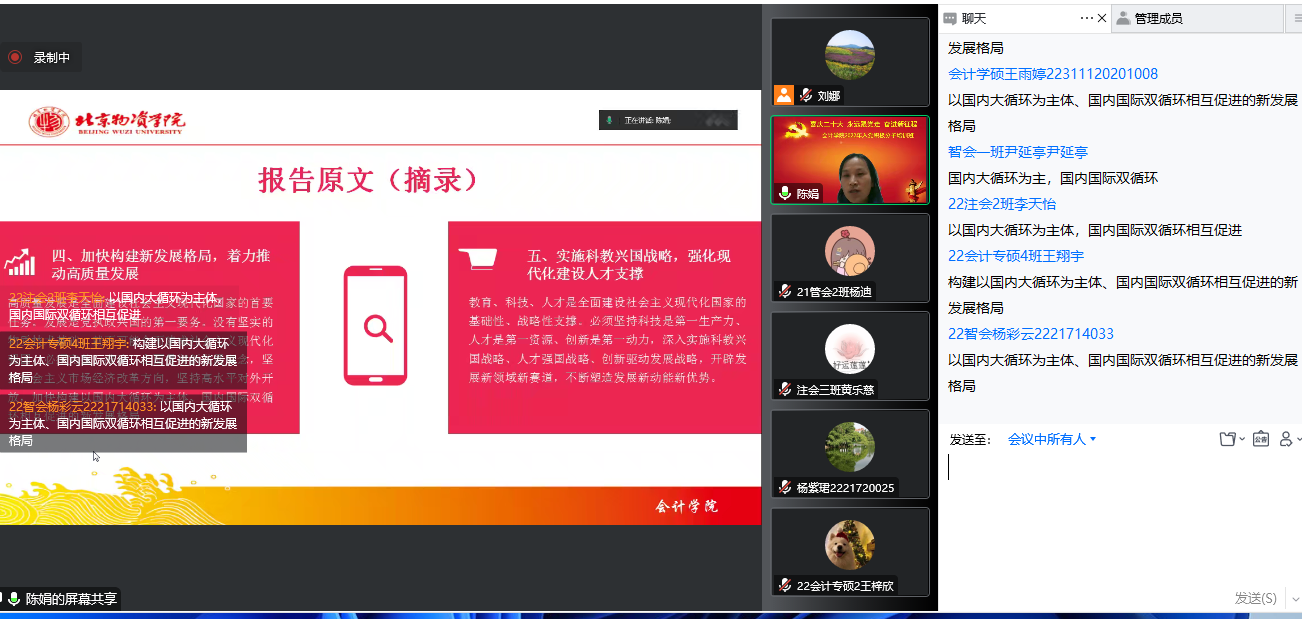Click the phone search icon on slide
This screenshot has height=619, width=1302.
tap(375, 326)
